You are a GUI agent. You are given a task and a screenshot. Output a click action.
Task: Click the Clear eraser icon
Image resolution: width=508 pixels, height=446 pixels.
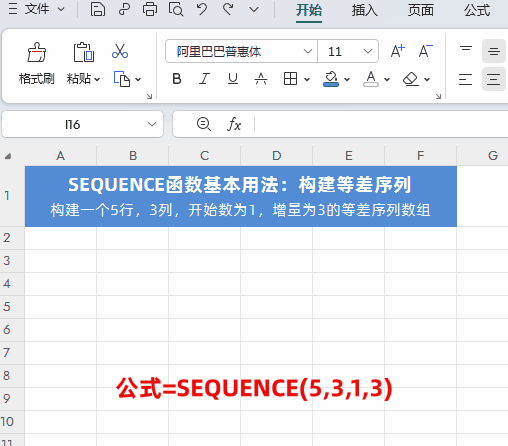coord(411,79)
